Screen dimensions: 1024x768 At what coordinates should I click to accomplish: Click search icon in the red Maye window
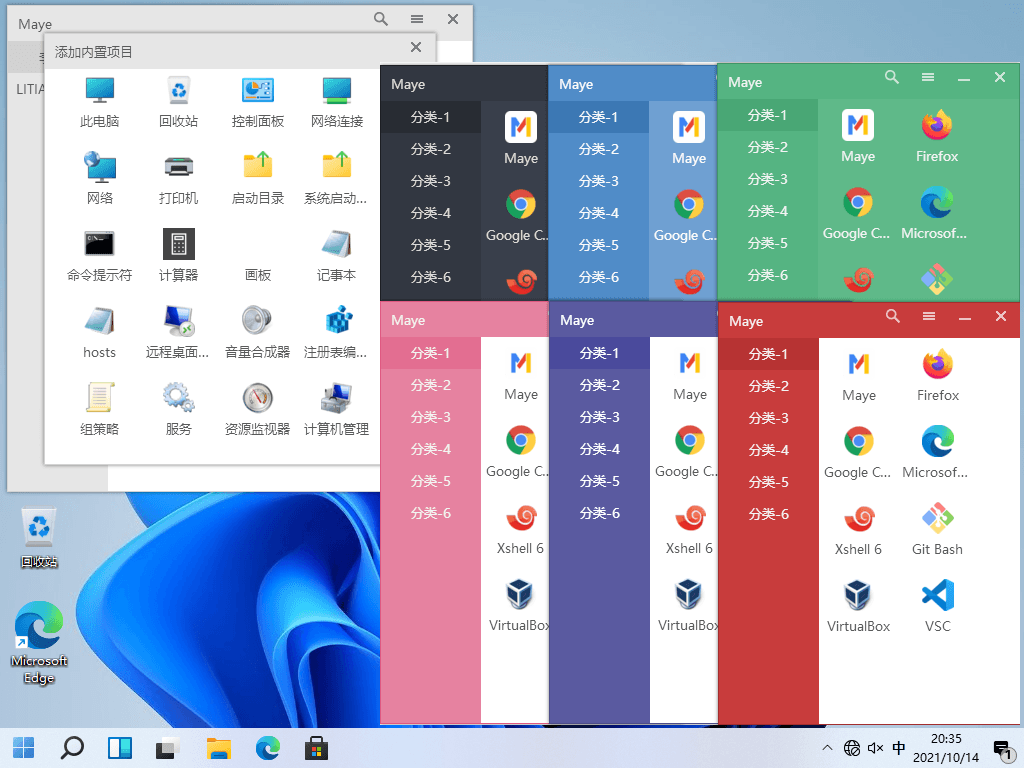pyautogui.click(x=893, y=317)
